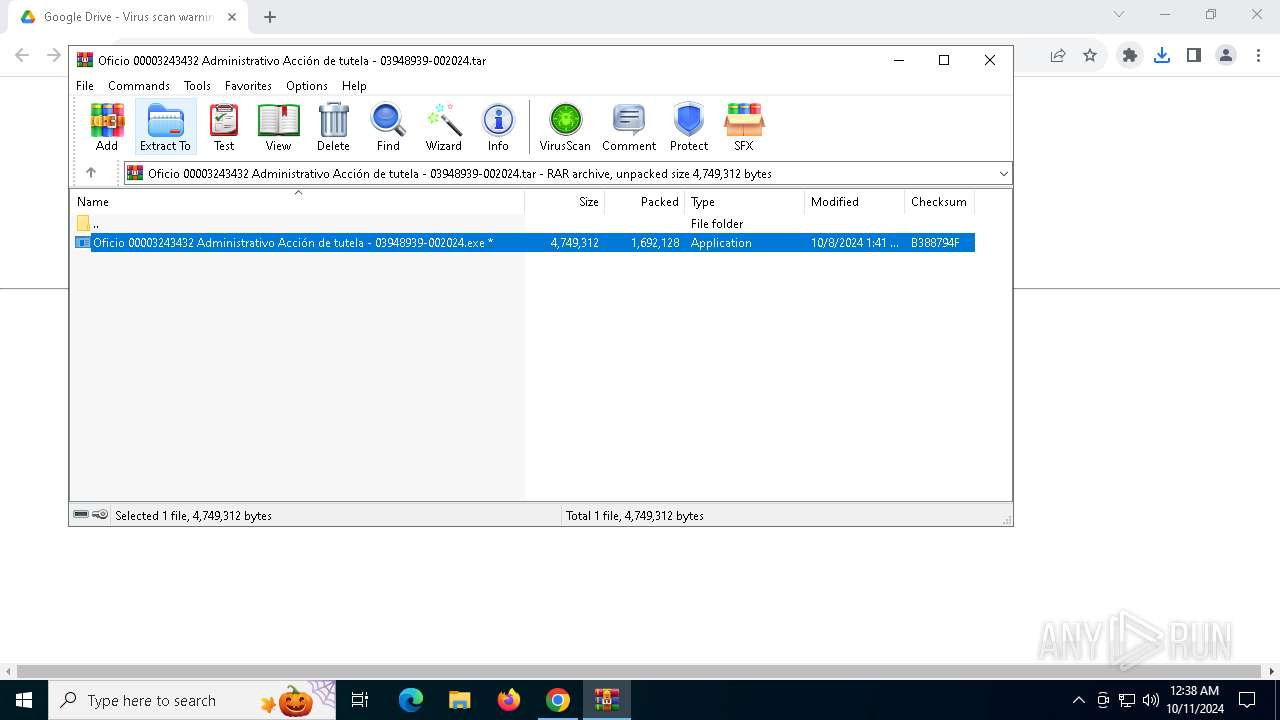Click the disk icon in WinRAR status bar
The width and height of the screenshot is (1280, 720).
[x=81, y=515]
